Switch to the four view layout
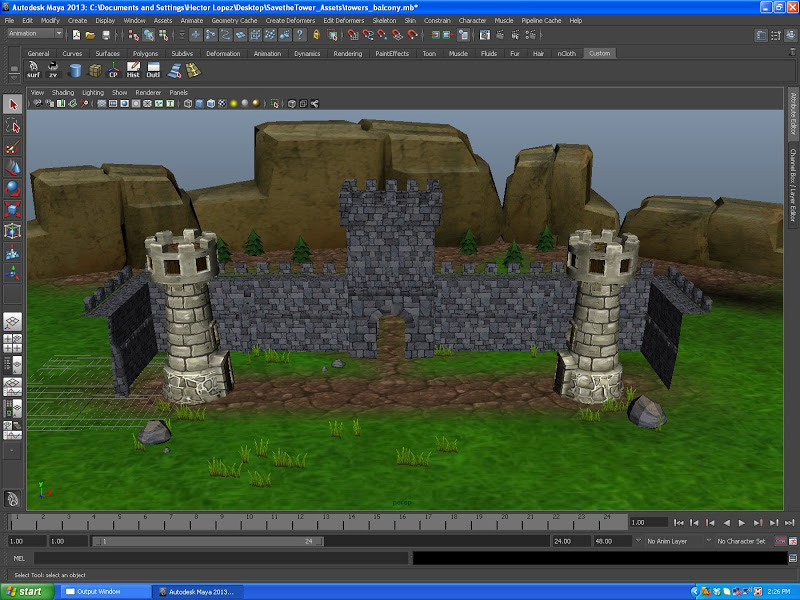Viewport: 800px width, 600px height. 13,343
